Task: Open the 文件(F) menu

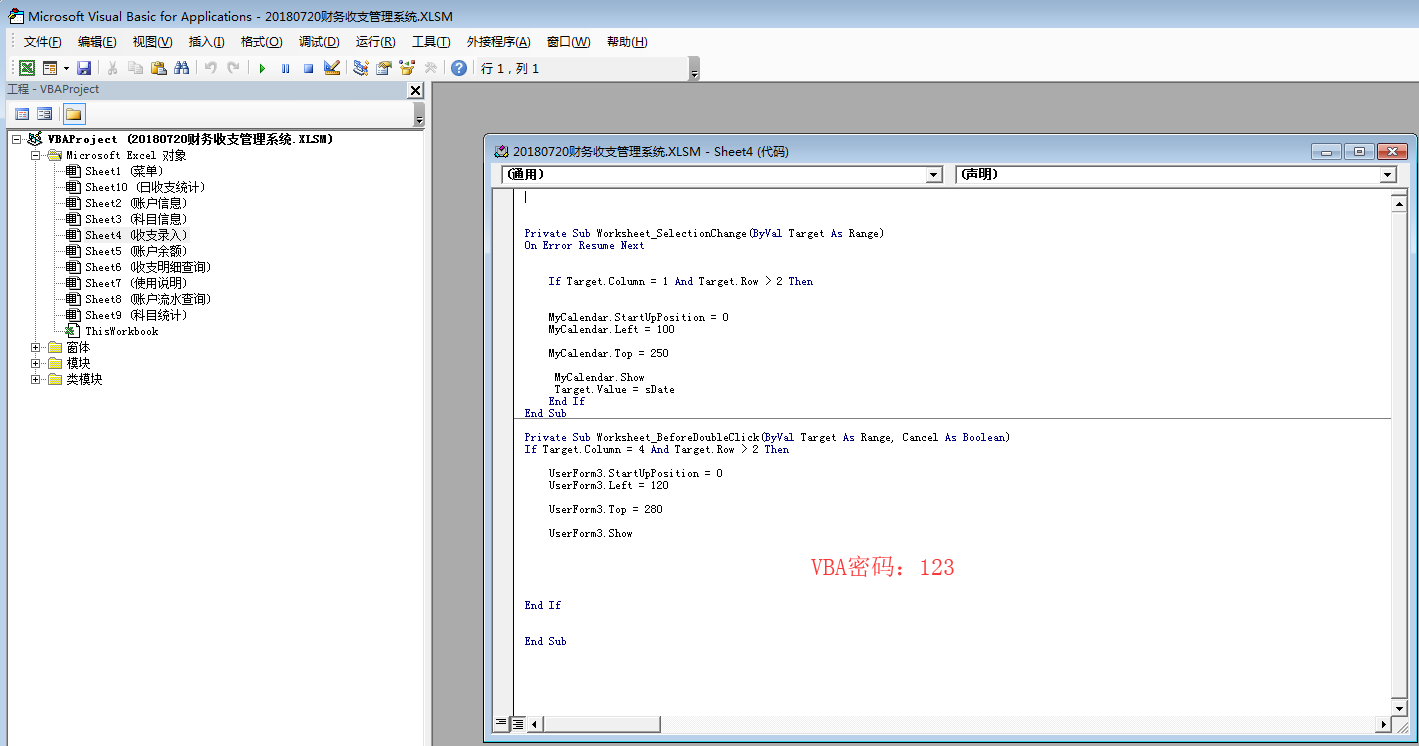Action: click(x=42, y=42)
